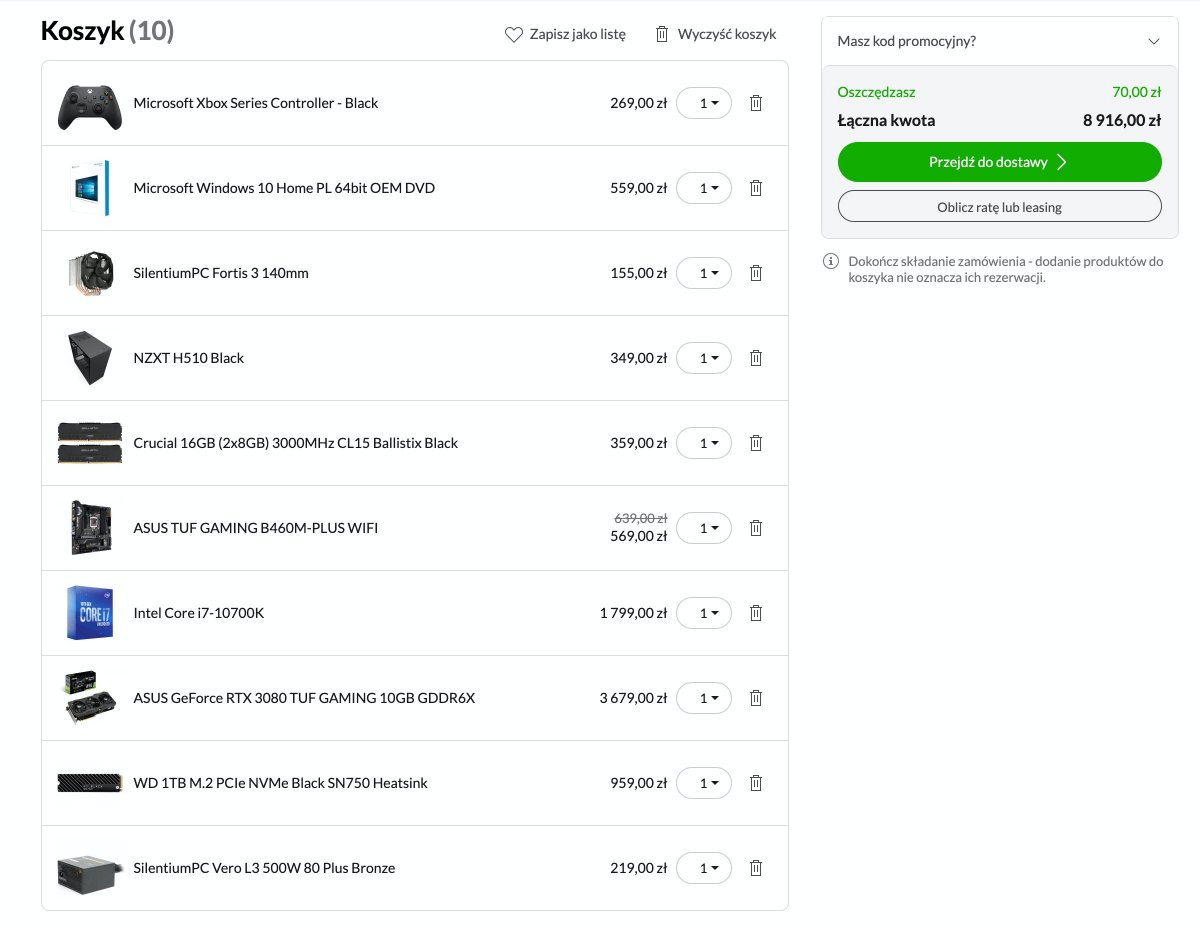Change quantity of WD 1TB SN750
Image resolution: width=1200 pixels, height=930 pixels.
point(704,783)
